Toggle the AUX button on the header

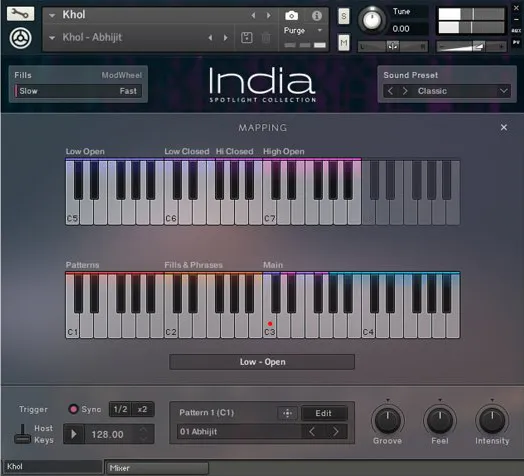[516, 31]
